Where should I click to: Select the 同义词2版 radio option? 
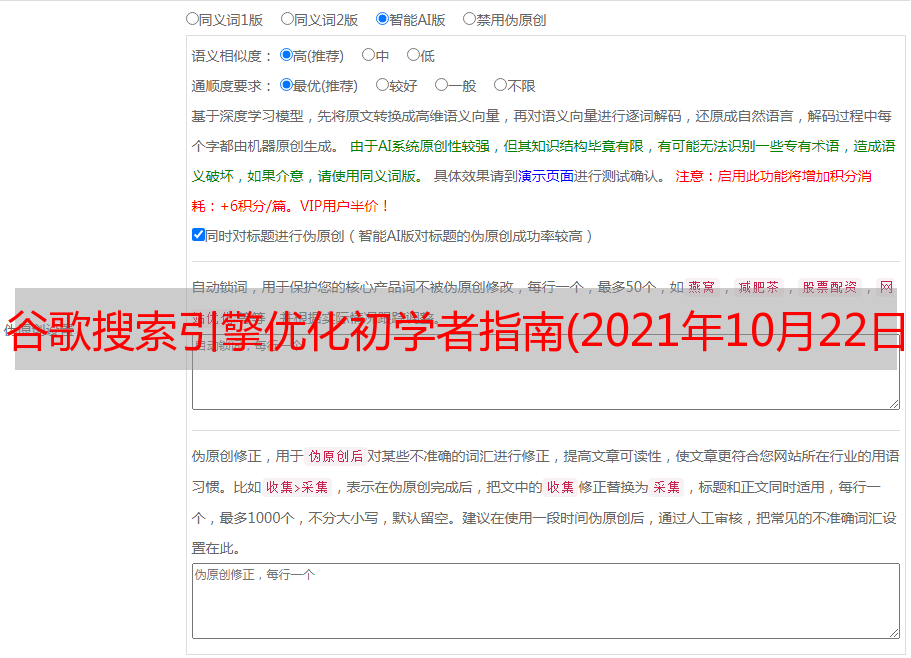[x=287, y=19]
